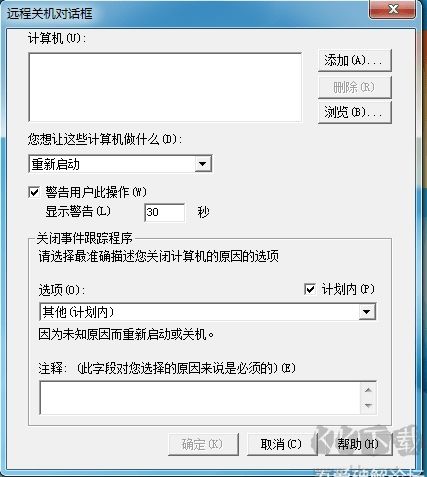
Task: Click the 添加(A)... button
Action: (x=355, y=60)
